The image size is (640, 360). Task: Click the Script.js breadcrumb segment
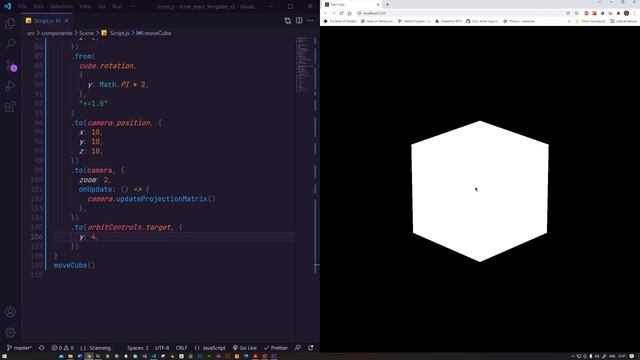116,33
